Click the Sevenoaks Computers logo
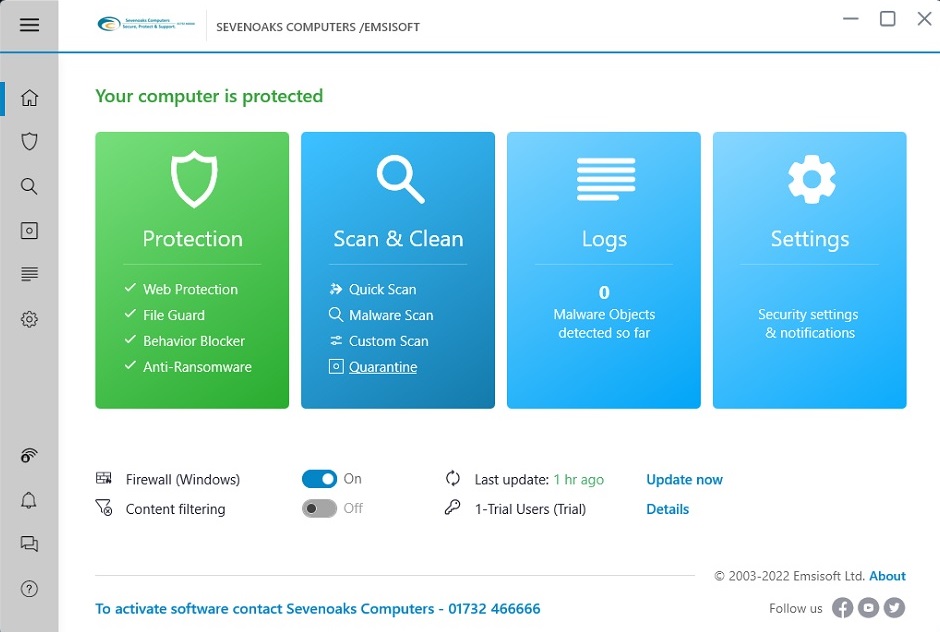The height and width of the screenshot is (632, 940). [146, 25]
